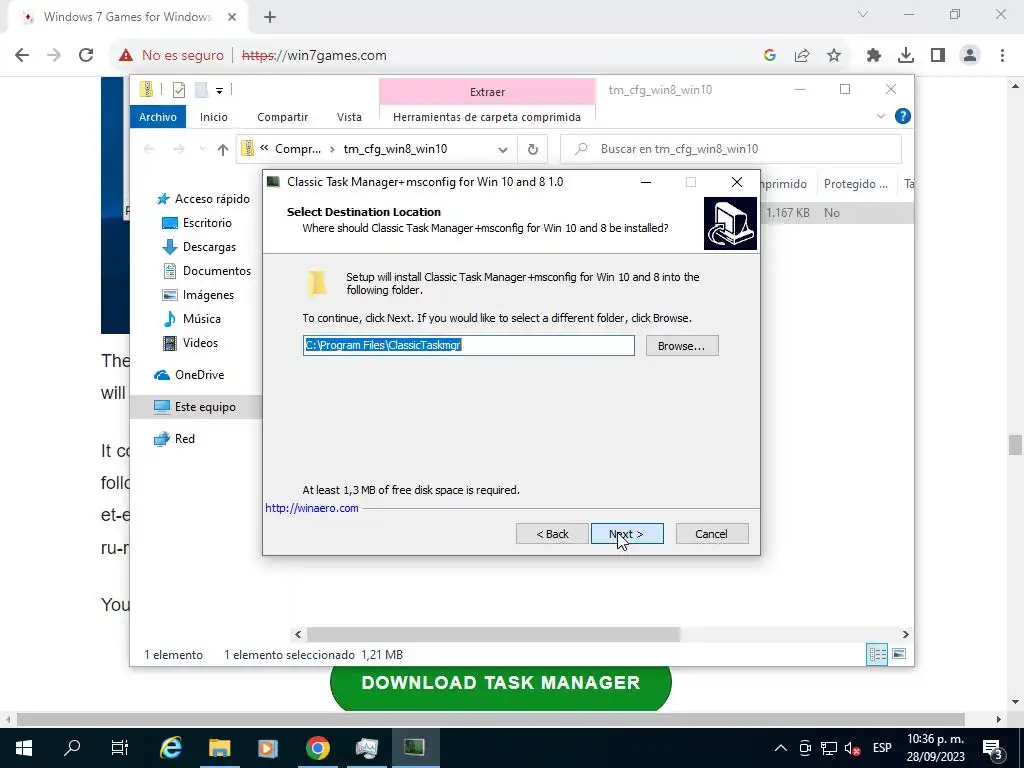Close the Windows 7 Games browser tab
Viewport: 1024px width, 768px height.
pos(232,17)
